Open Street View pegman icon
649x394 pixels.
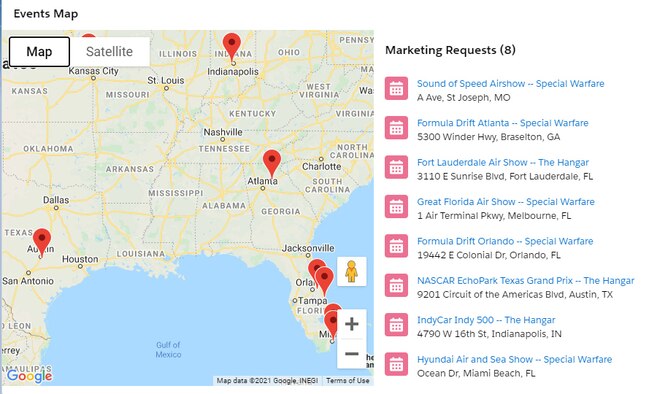[x=351, y=271]
